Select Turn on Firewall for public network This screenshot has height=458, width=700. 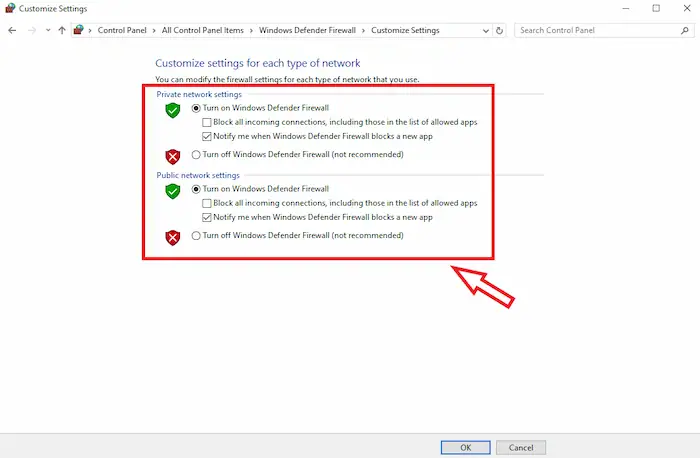coord(196,189)
